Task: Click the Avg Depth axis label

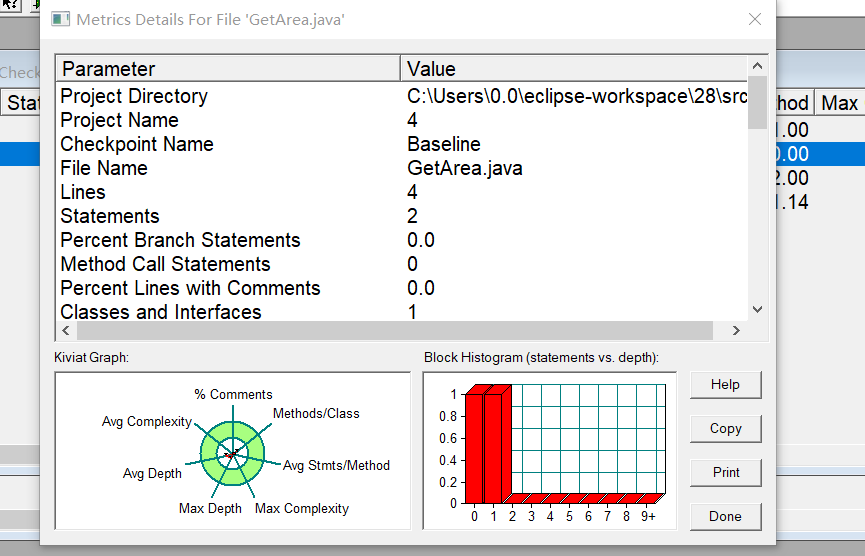Action: (152, 473)
